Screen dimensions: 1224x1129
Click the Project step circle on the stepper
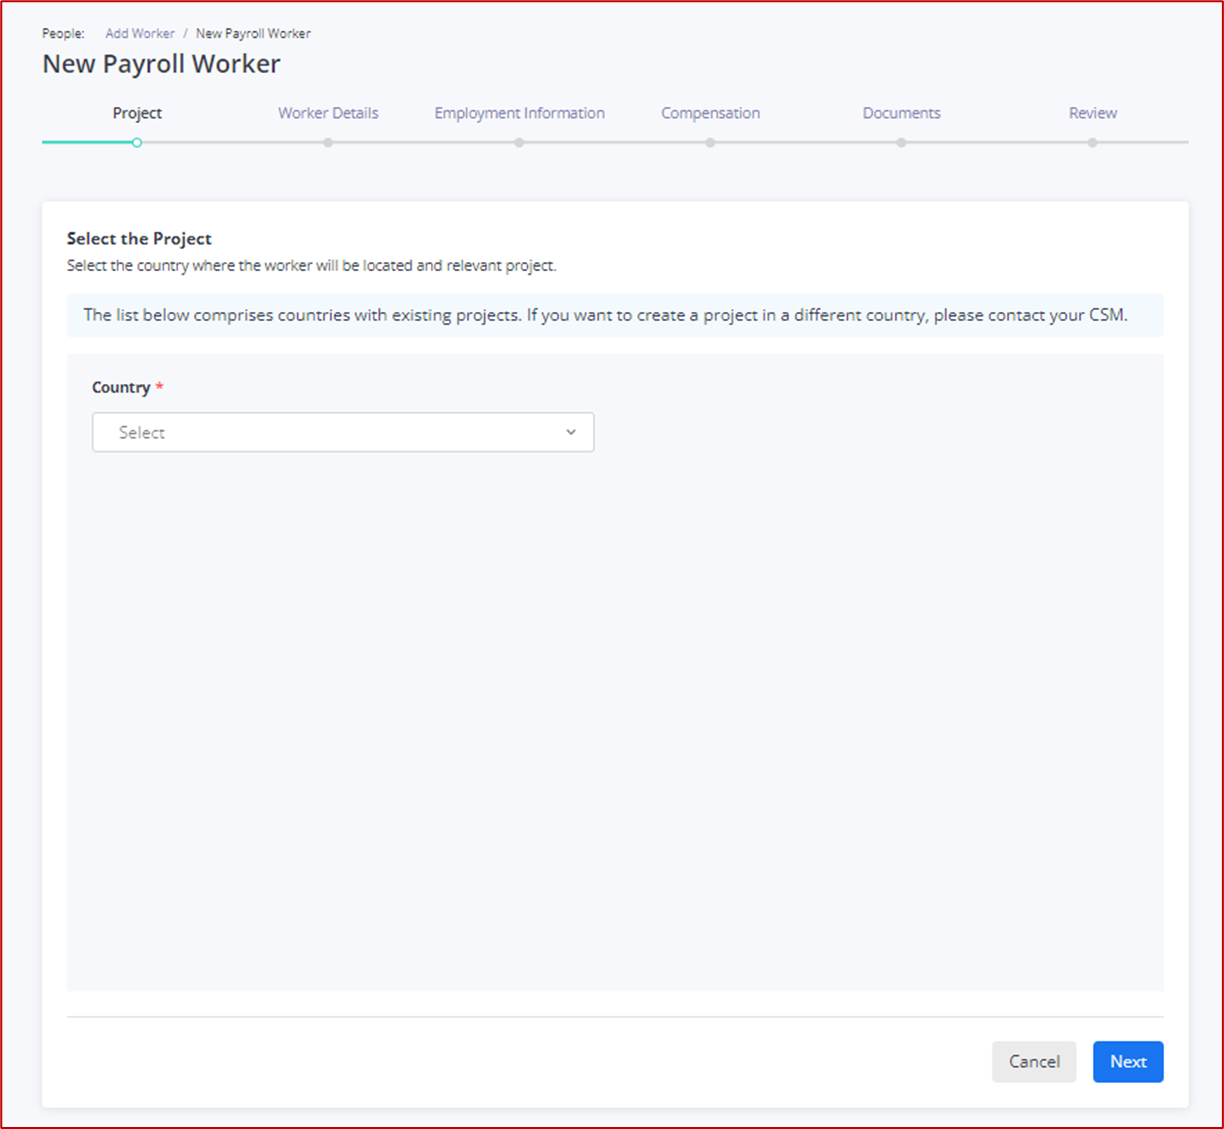coord(137,143)
